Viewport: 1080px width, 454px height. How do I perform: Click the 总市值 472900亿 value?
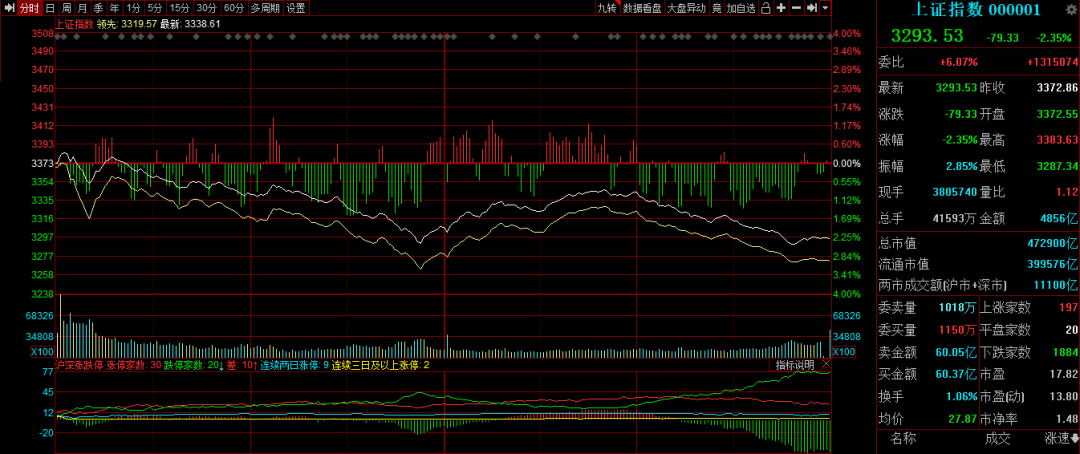[x=1052, y=243]
